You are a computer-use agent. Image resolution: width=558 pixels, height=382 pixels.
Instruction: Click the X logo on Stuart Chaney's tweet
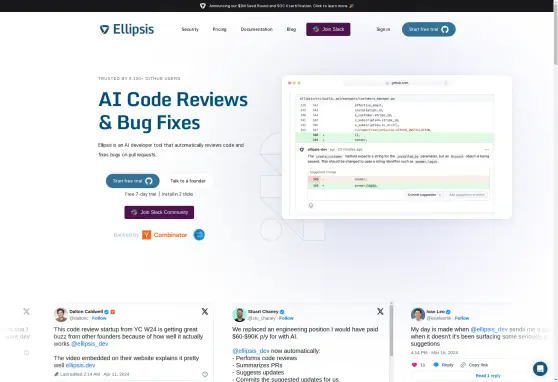tap(380, 312)
